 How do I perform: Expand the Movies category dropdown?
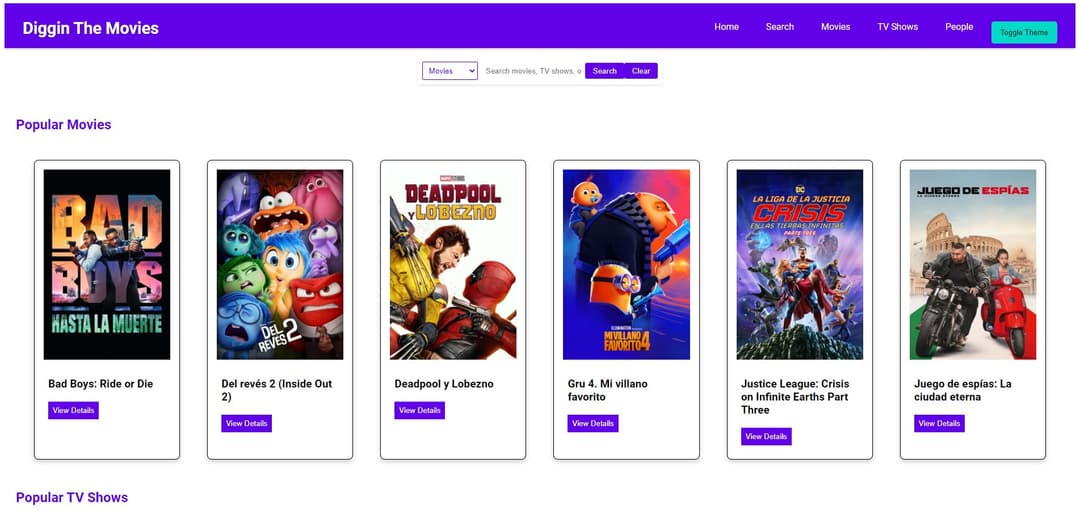(x=450, y=71)
